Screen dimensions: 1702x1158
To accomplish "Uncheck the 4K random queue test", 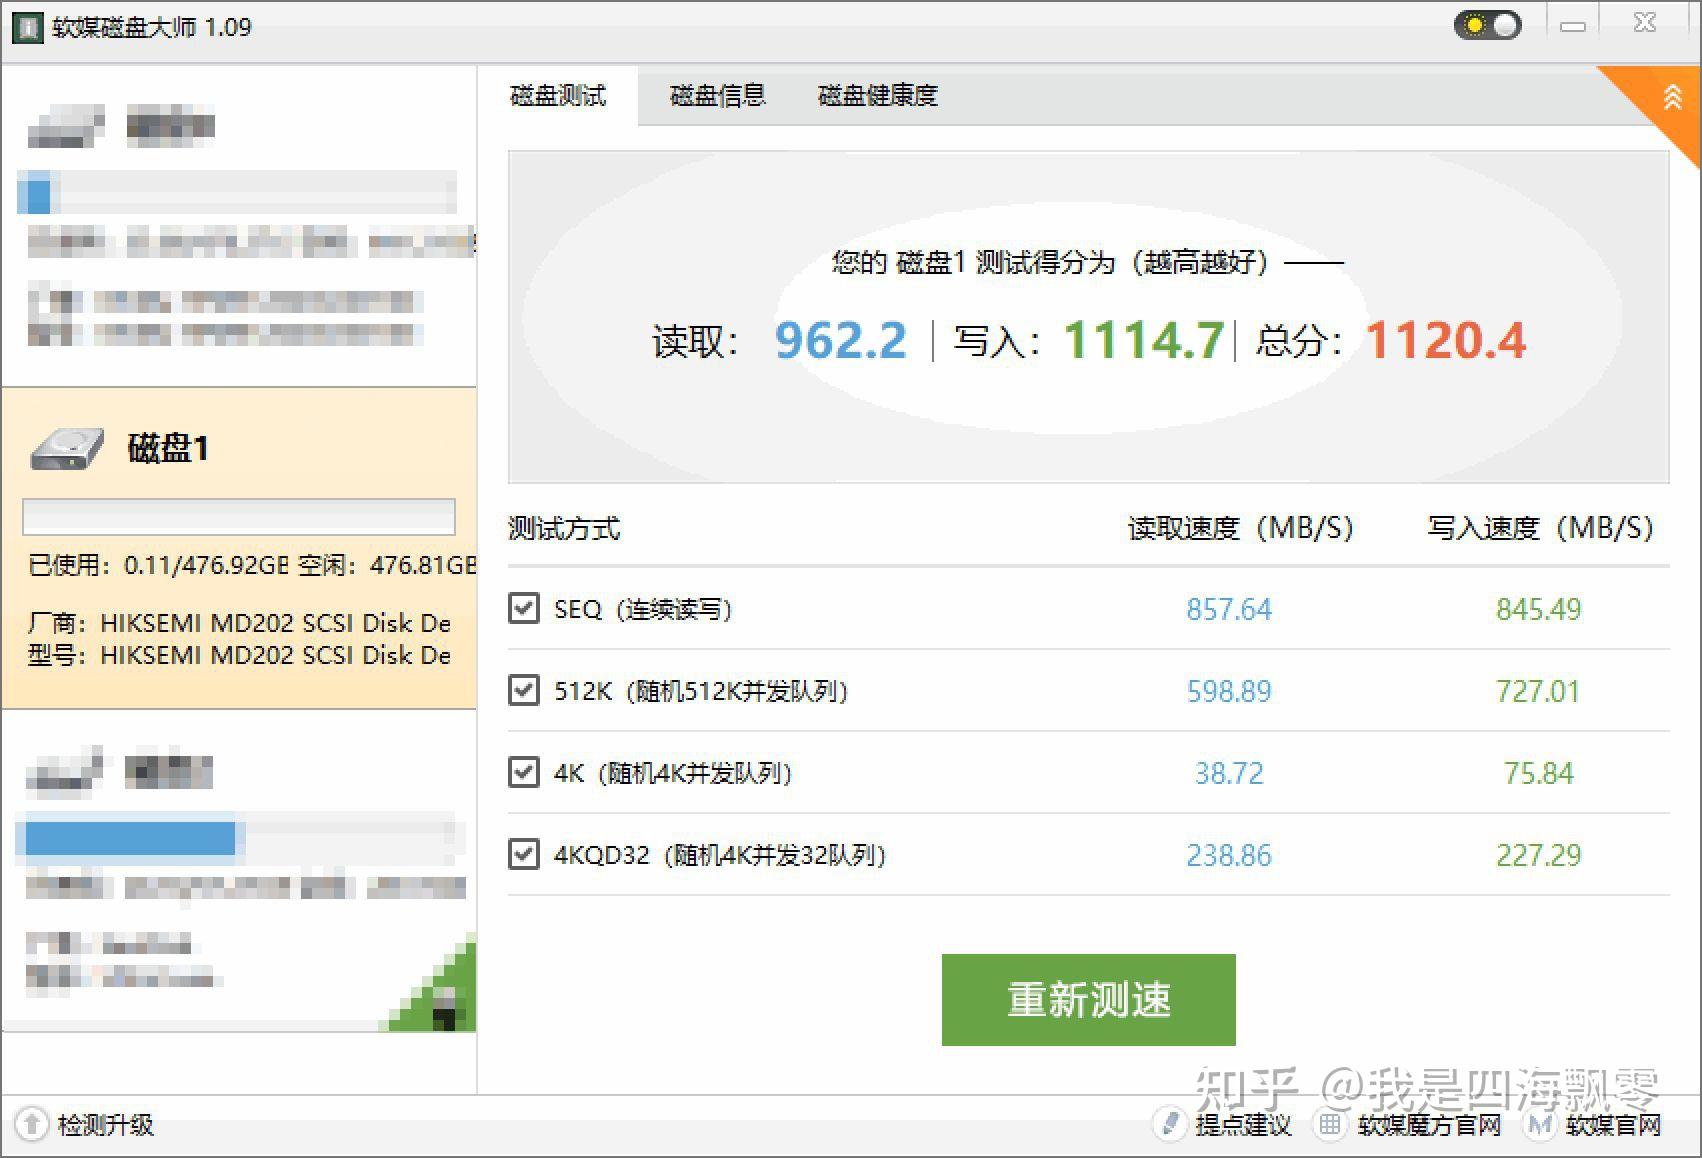I will pos(524,772).
